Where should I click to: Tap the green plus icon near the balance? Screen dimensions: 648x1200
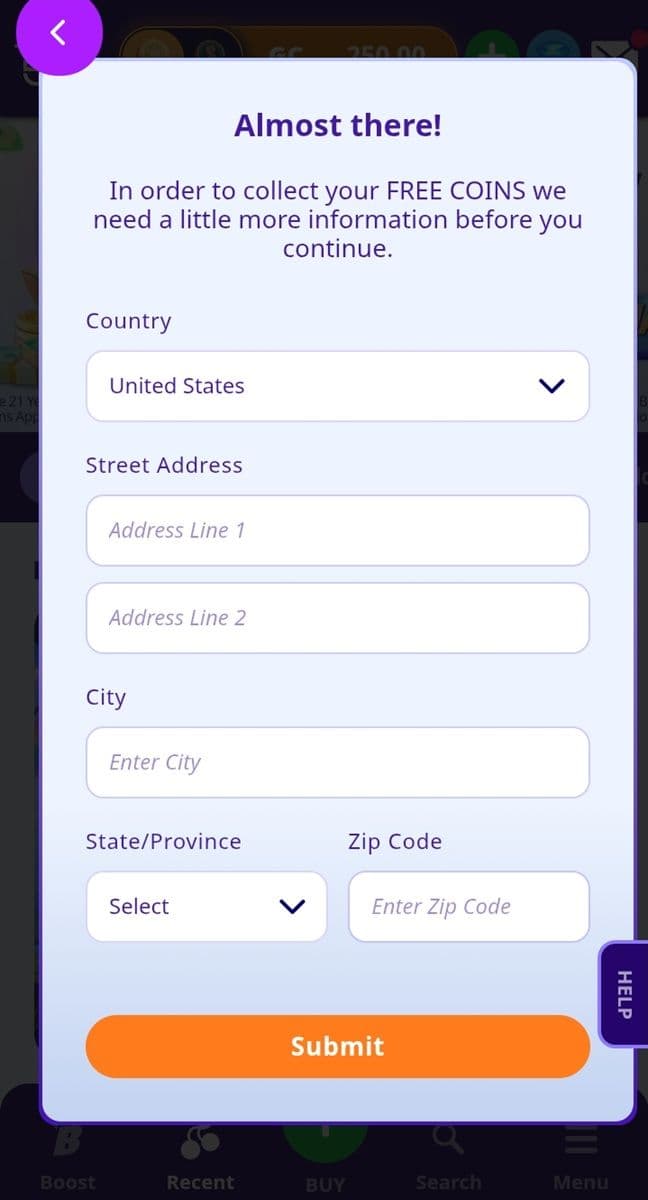(491, 50)
